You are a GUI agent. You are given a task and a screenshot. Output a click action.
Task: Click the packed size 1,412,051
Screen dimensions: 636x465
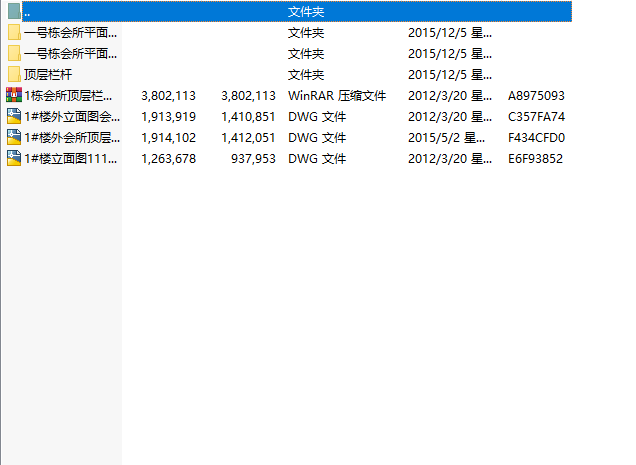(248, 138)
